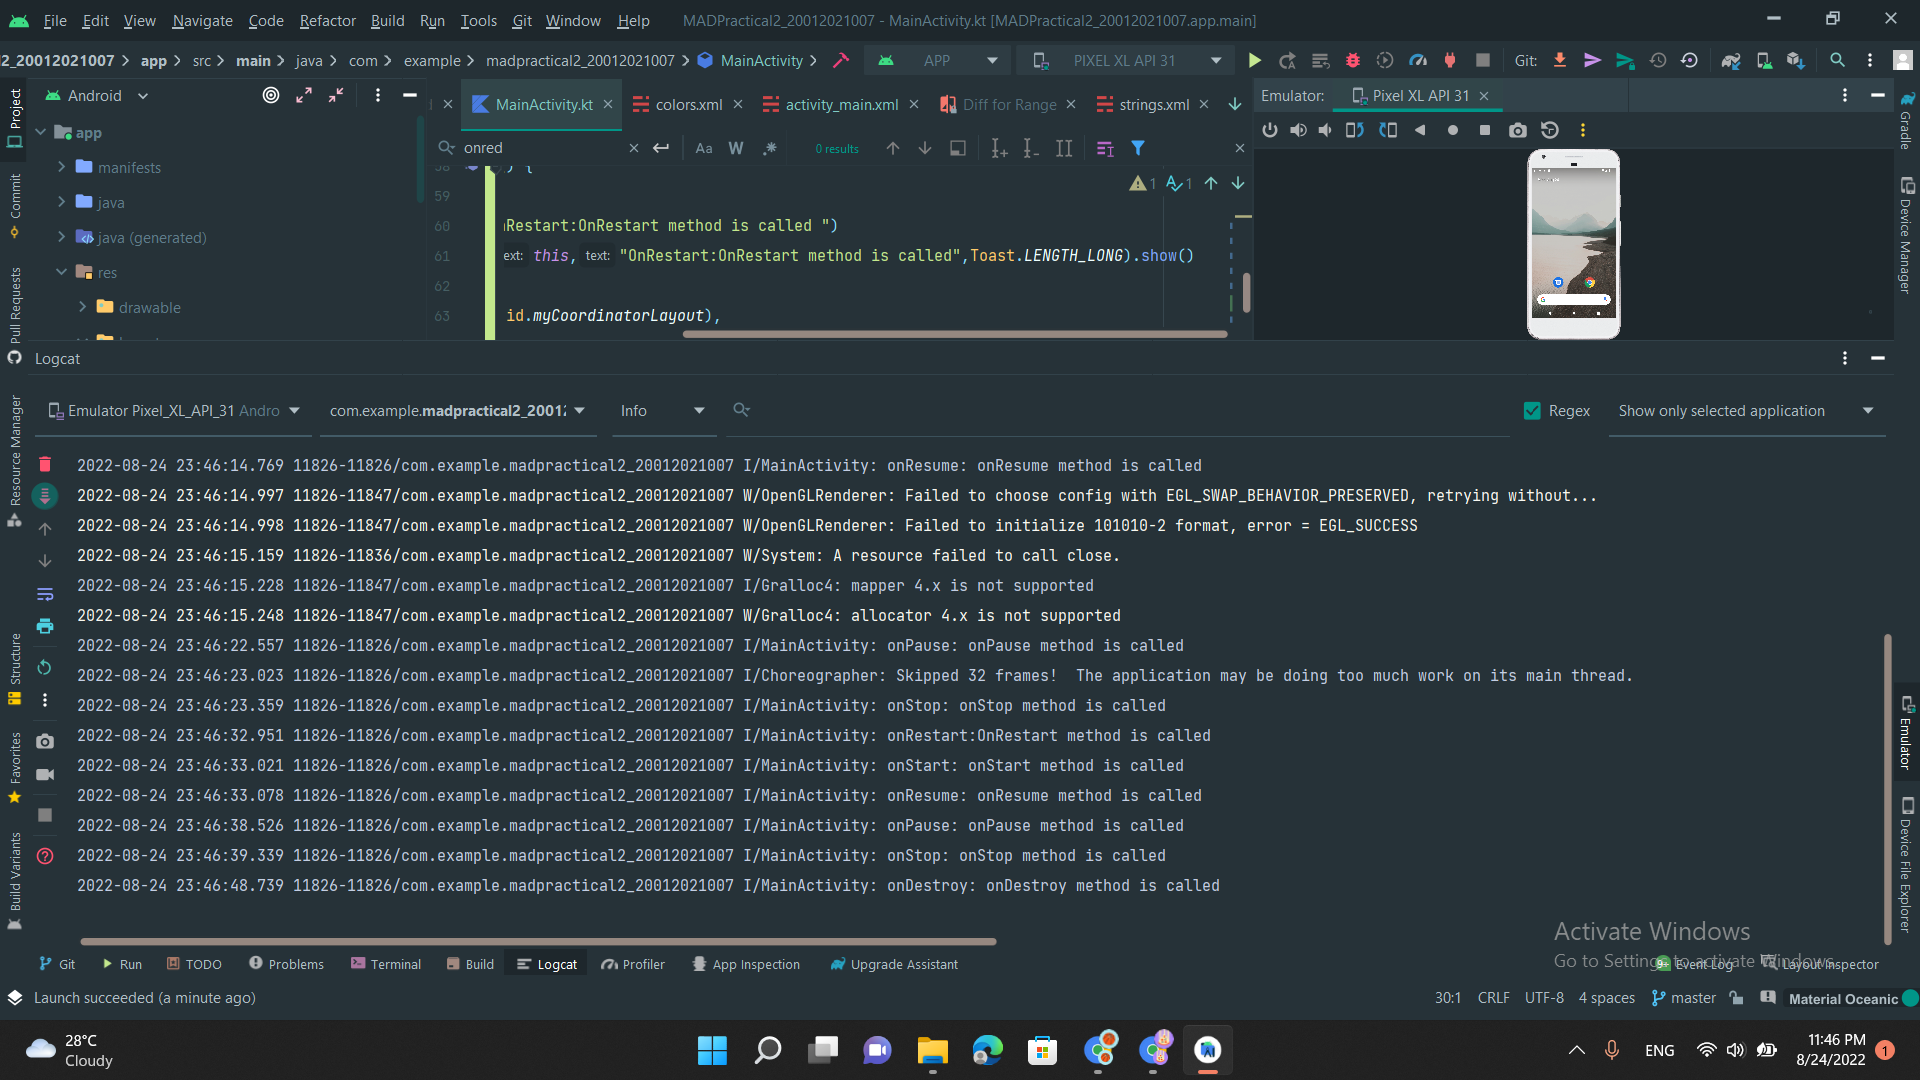Click the Material Oceanic color scheme indicator
The height and width of the screenshot is (1080, 1920).
(x=1843, y=998)
